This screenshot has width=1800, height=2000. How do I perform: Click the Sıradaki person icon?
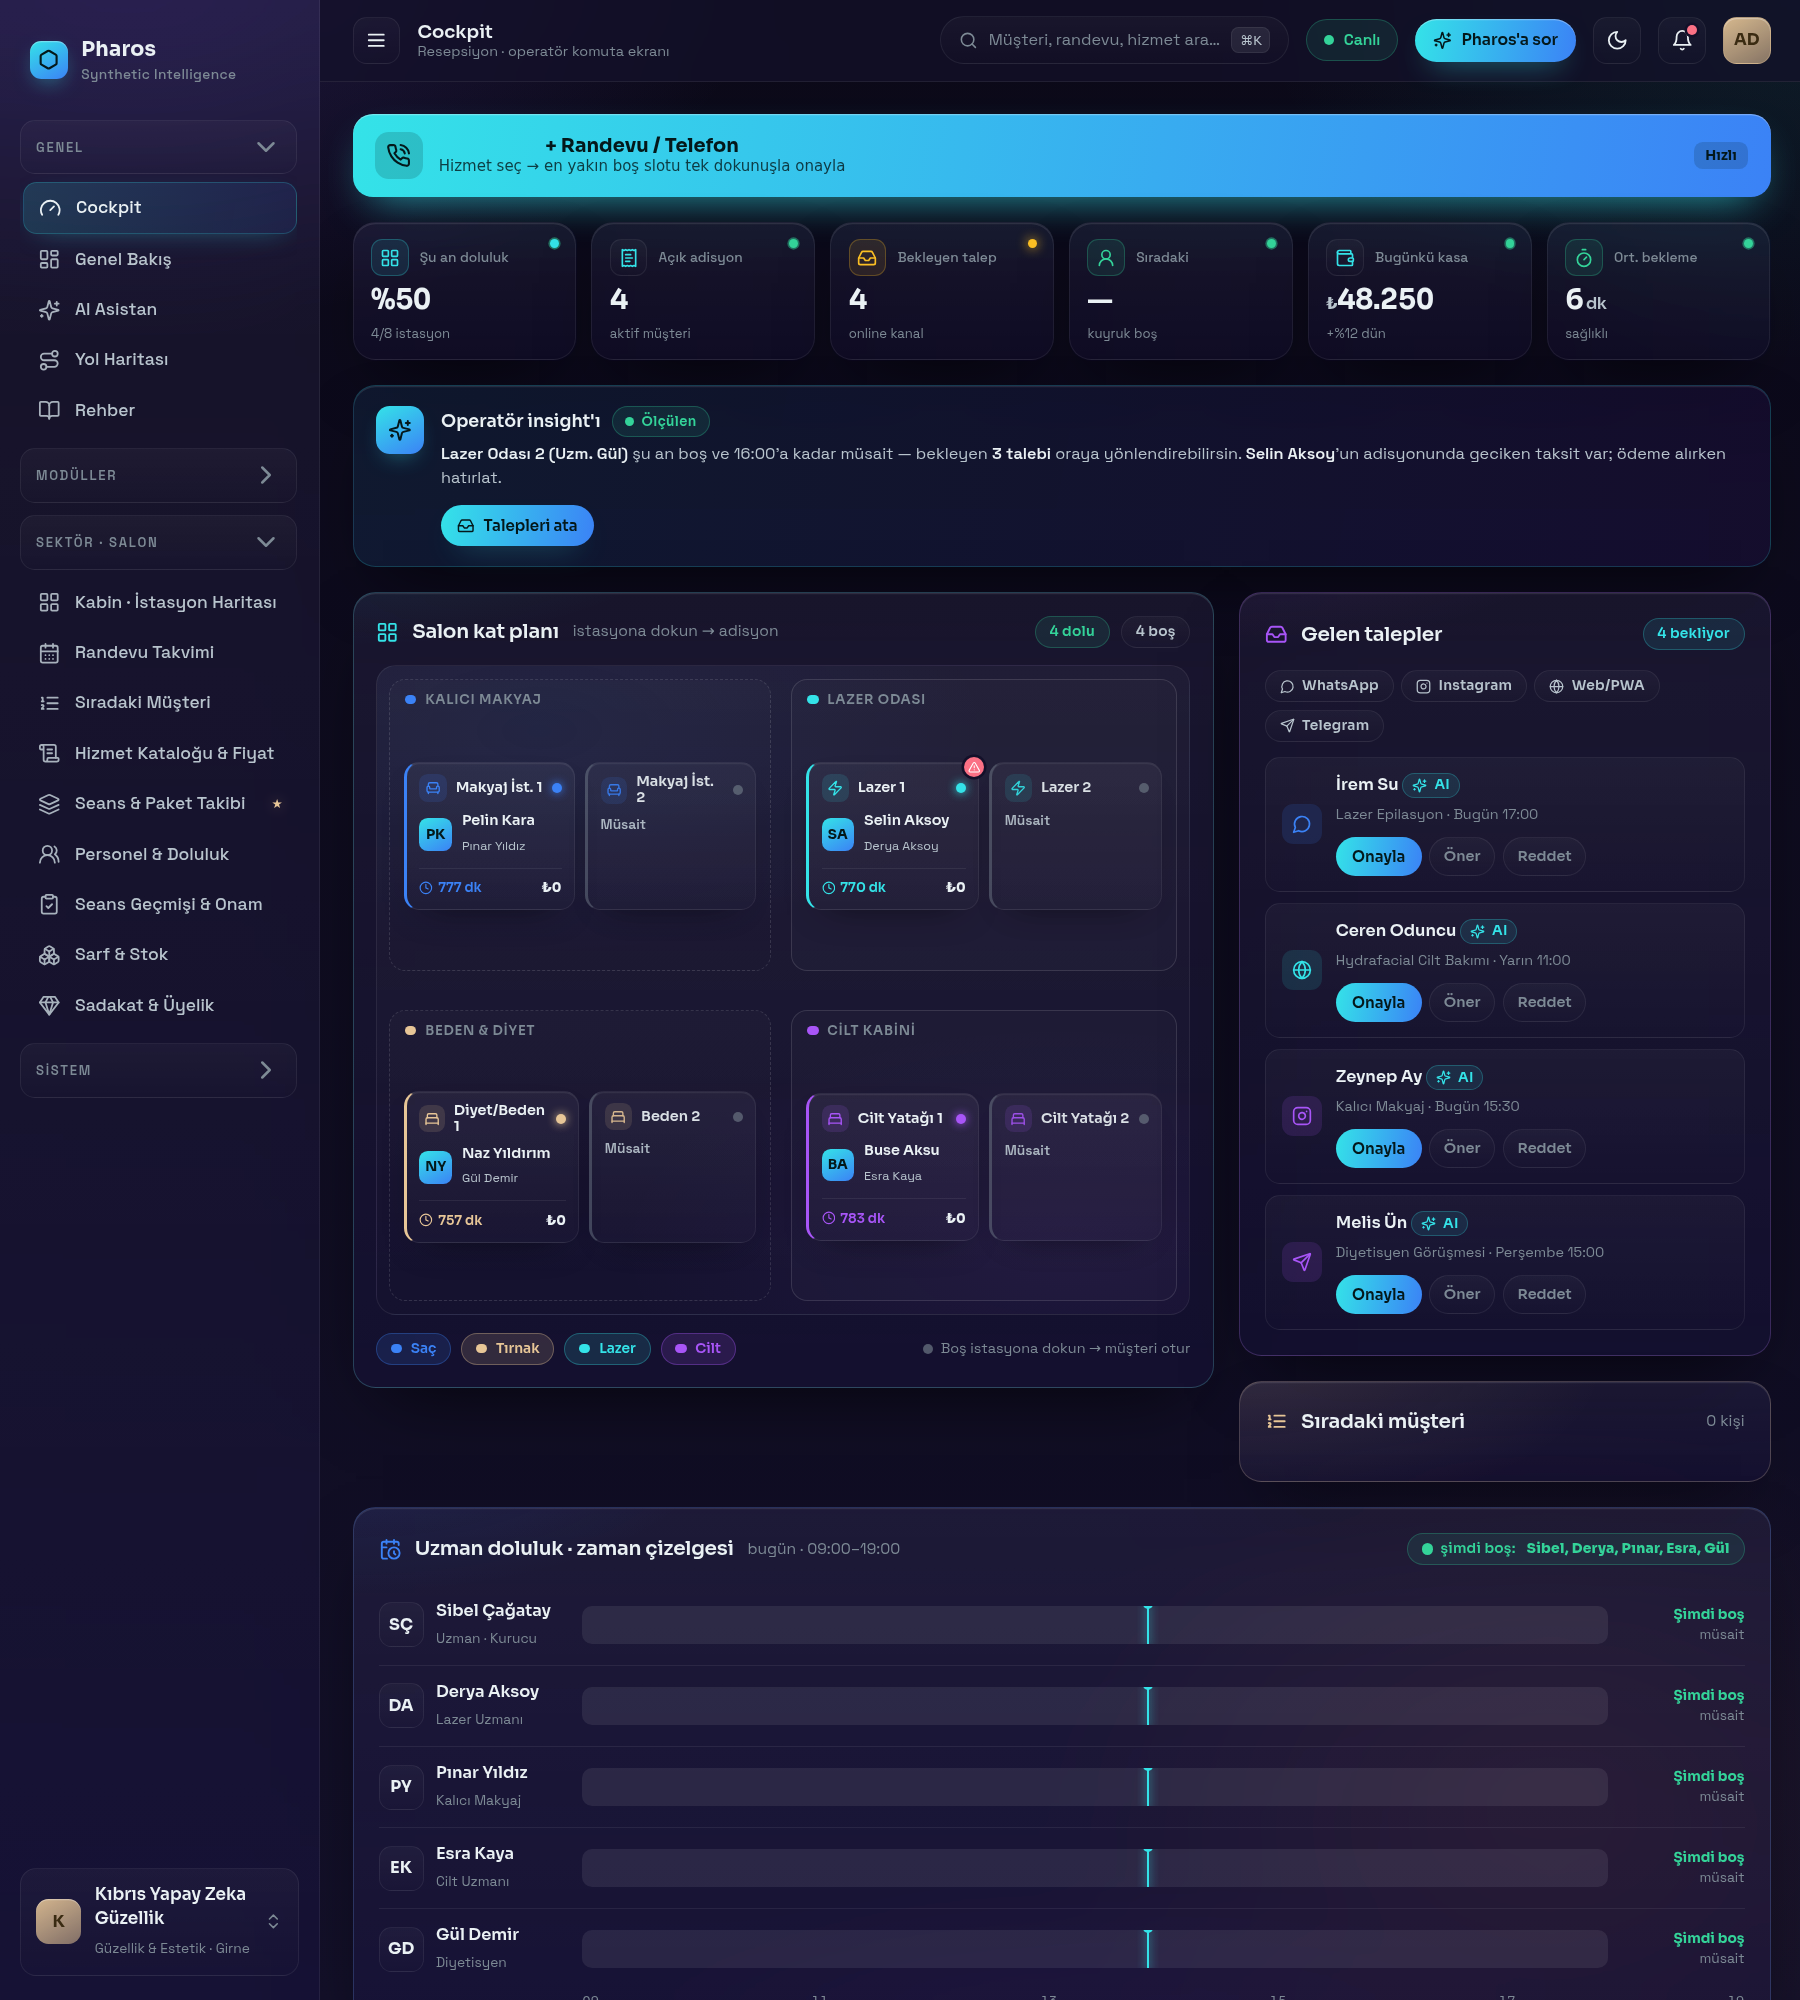coord(1106,258)
